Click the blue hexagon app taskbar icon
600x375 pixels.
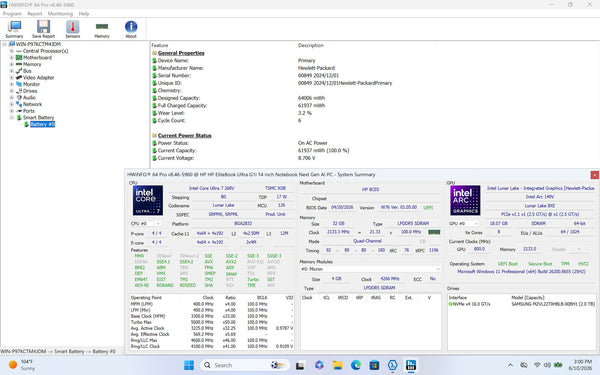point(392,365)
